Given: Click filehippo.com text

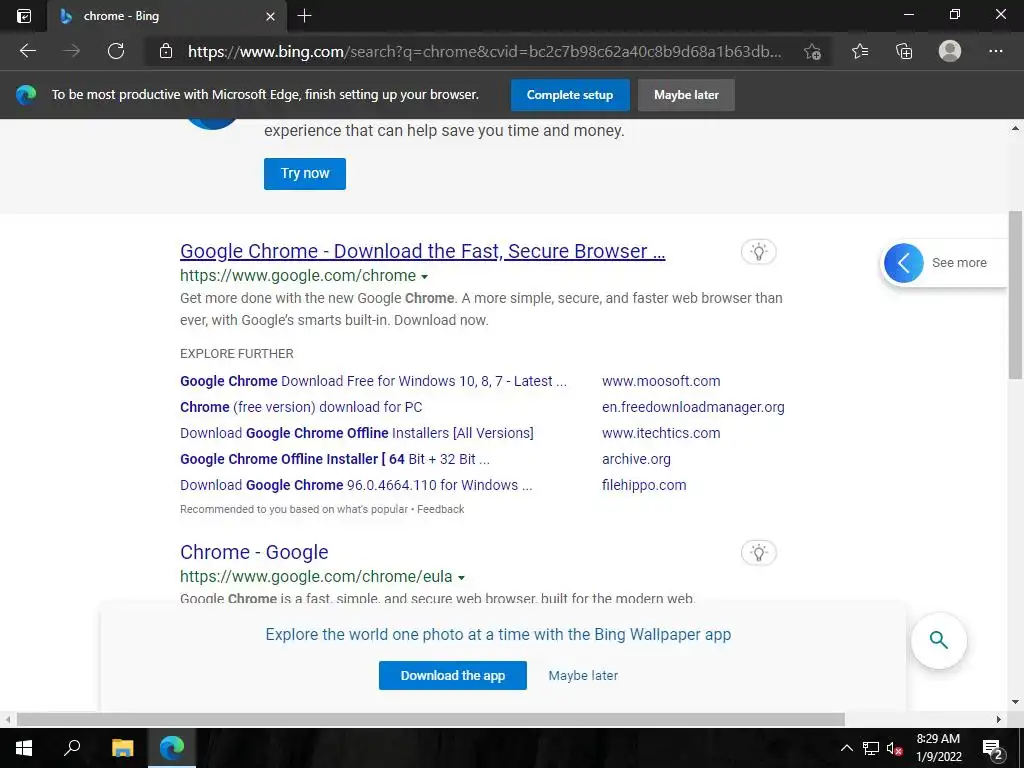Looking at the screenshot, I should 644,485.
